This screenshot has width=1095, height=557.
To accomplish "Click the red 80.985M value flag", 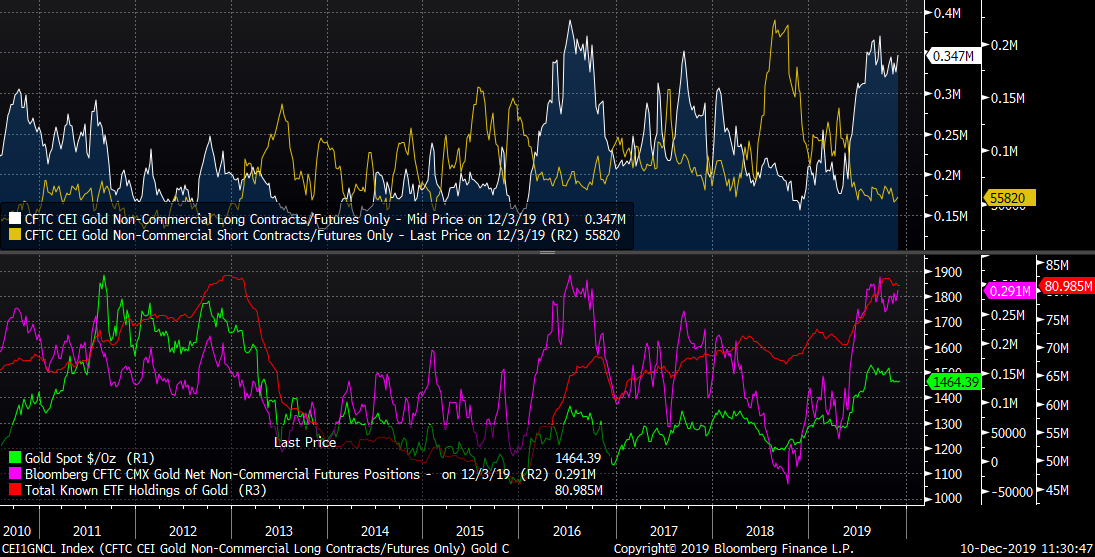I will pos(1068,286).
